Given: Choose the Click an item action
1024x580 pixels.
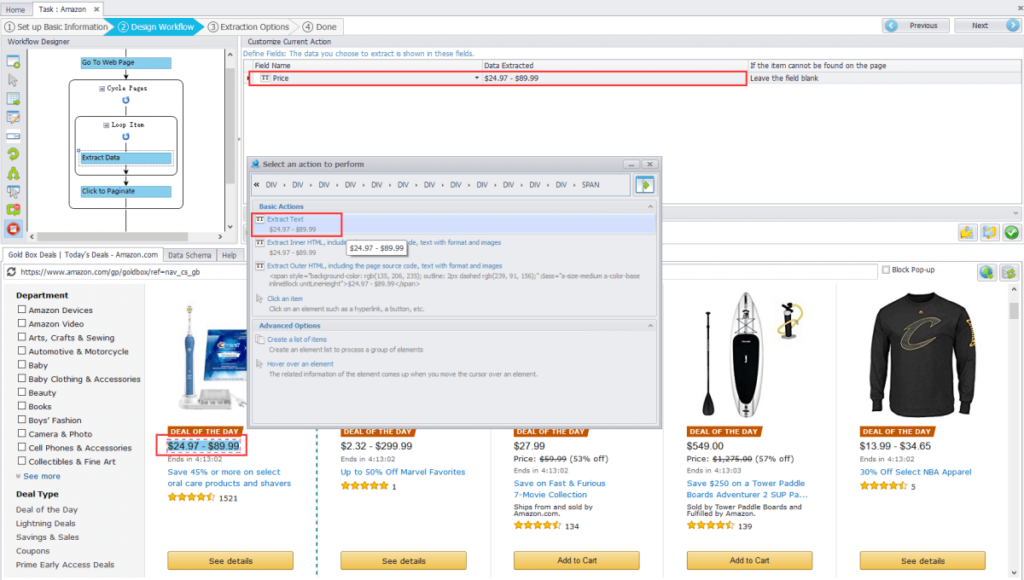Looking at the screenshot, I should pyautogui.click(x=285, y=298).
